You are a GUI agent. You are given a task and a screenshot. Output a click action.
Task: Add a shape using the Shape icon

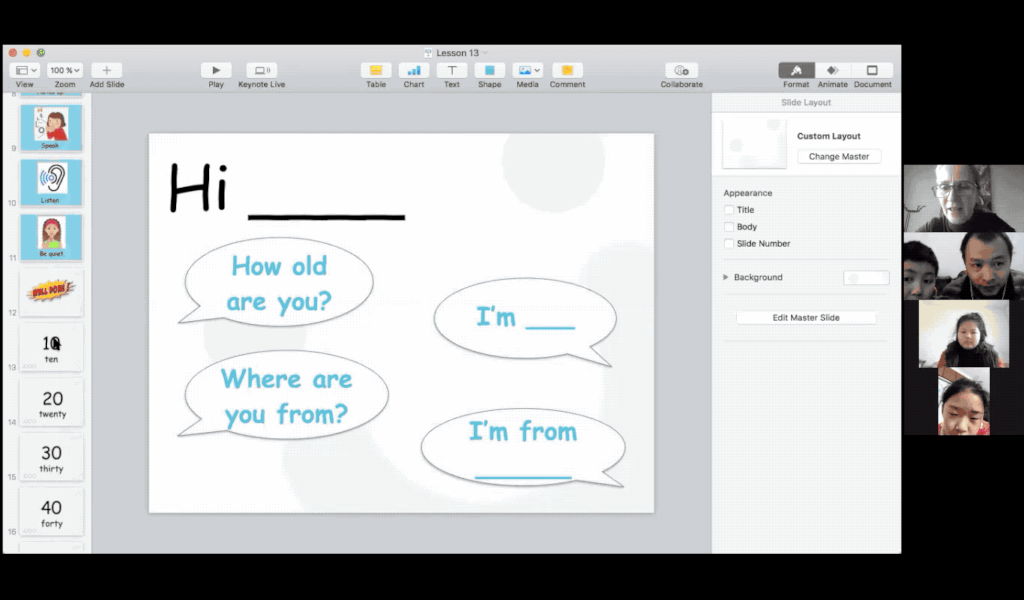(x=489, y=70)
